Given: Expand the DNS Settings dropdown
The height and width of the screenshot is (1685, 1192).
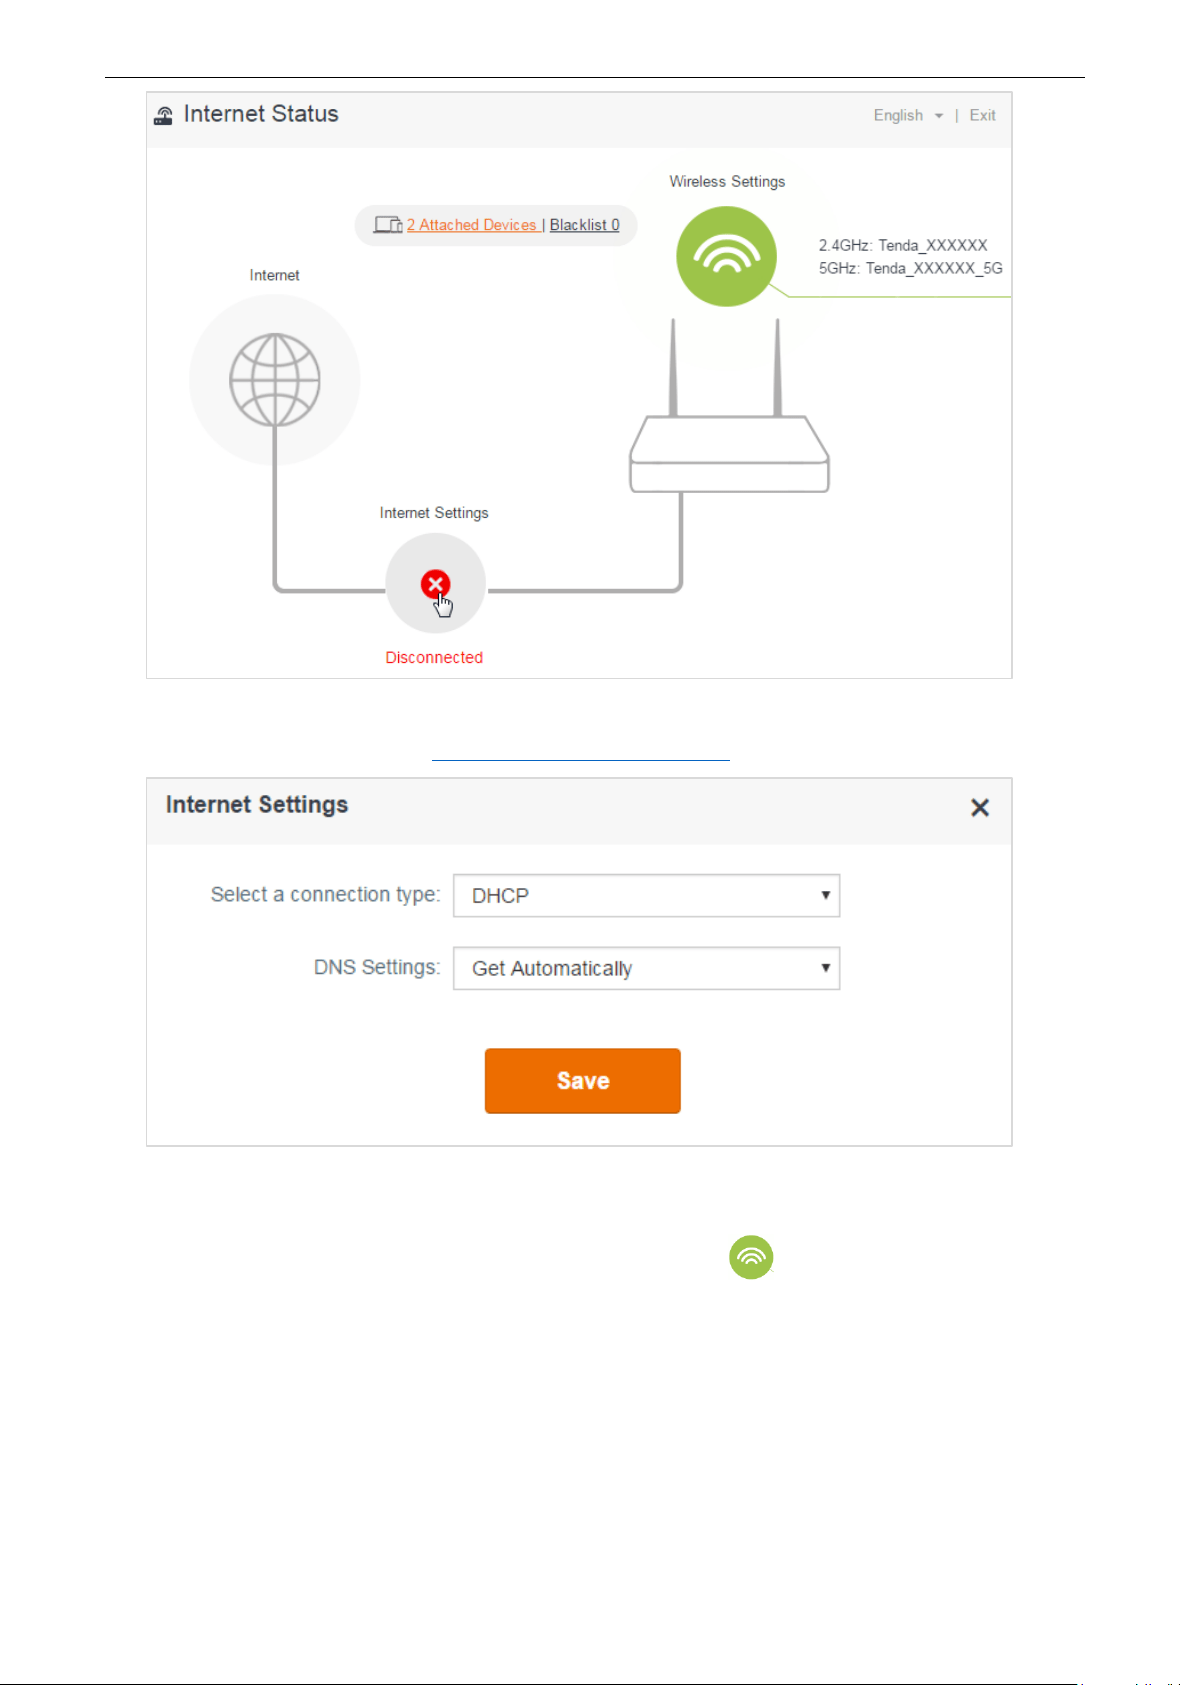Looking at the screenshot, I should (646, 968).
